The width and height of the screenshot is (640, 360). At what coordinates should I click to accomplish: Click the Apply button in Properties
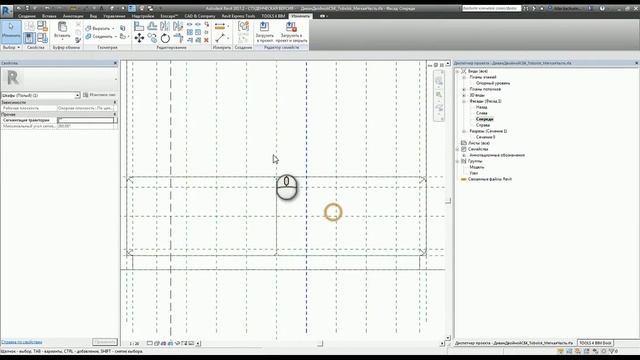105,342
